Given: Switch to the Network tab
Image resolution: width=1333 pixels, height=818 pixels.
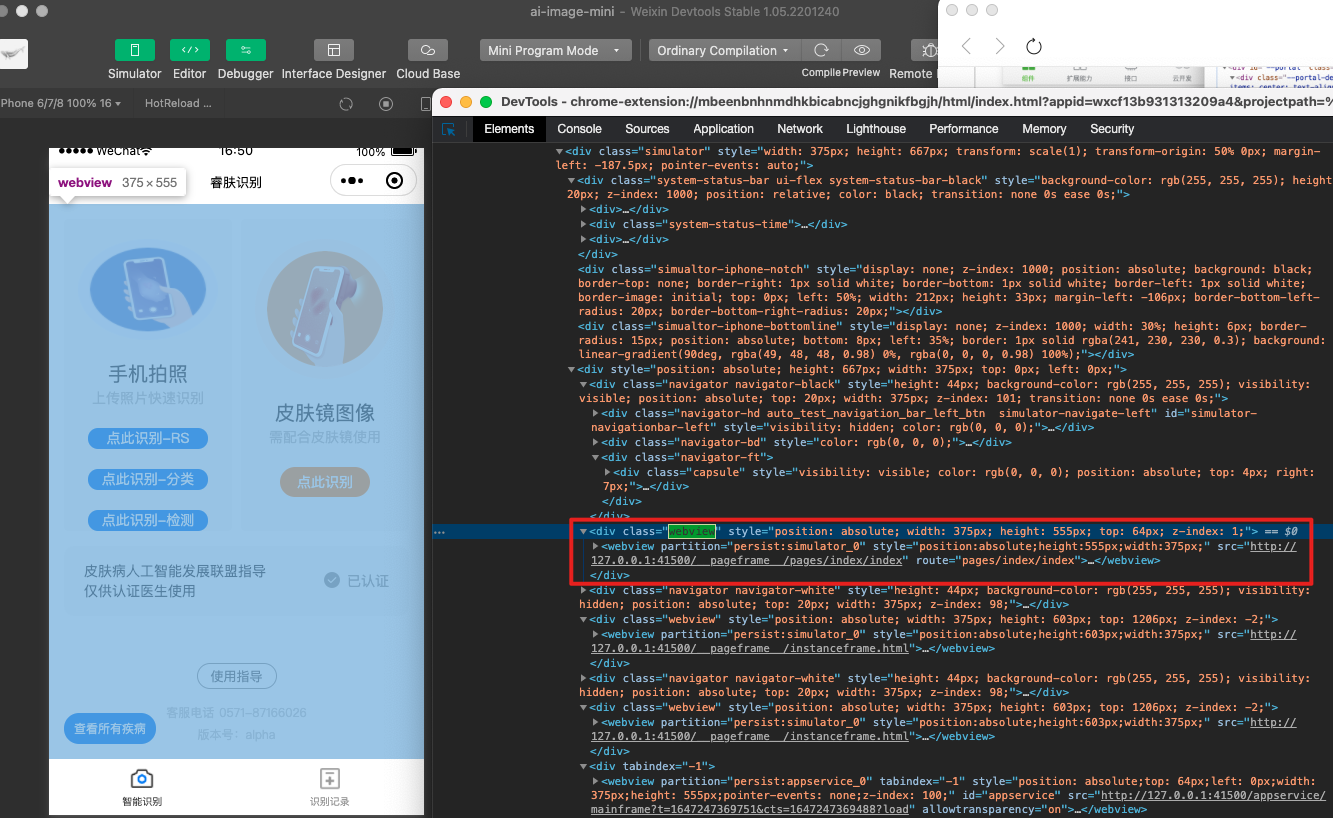Looking at the screenshot, I should [x=800, y=129].
